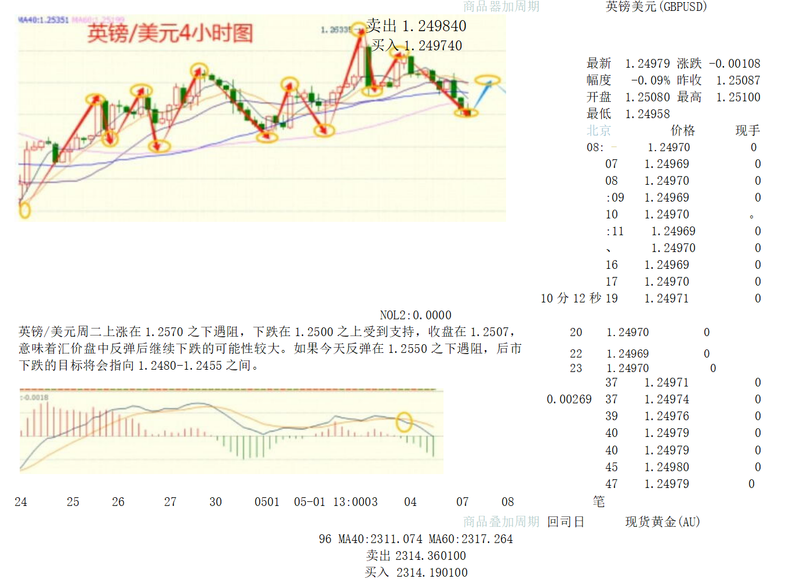This screenshot has width=800, height=580.
Task: Click the 24 date on the time axis
Action: [x=21, y=502]
